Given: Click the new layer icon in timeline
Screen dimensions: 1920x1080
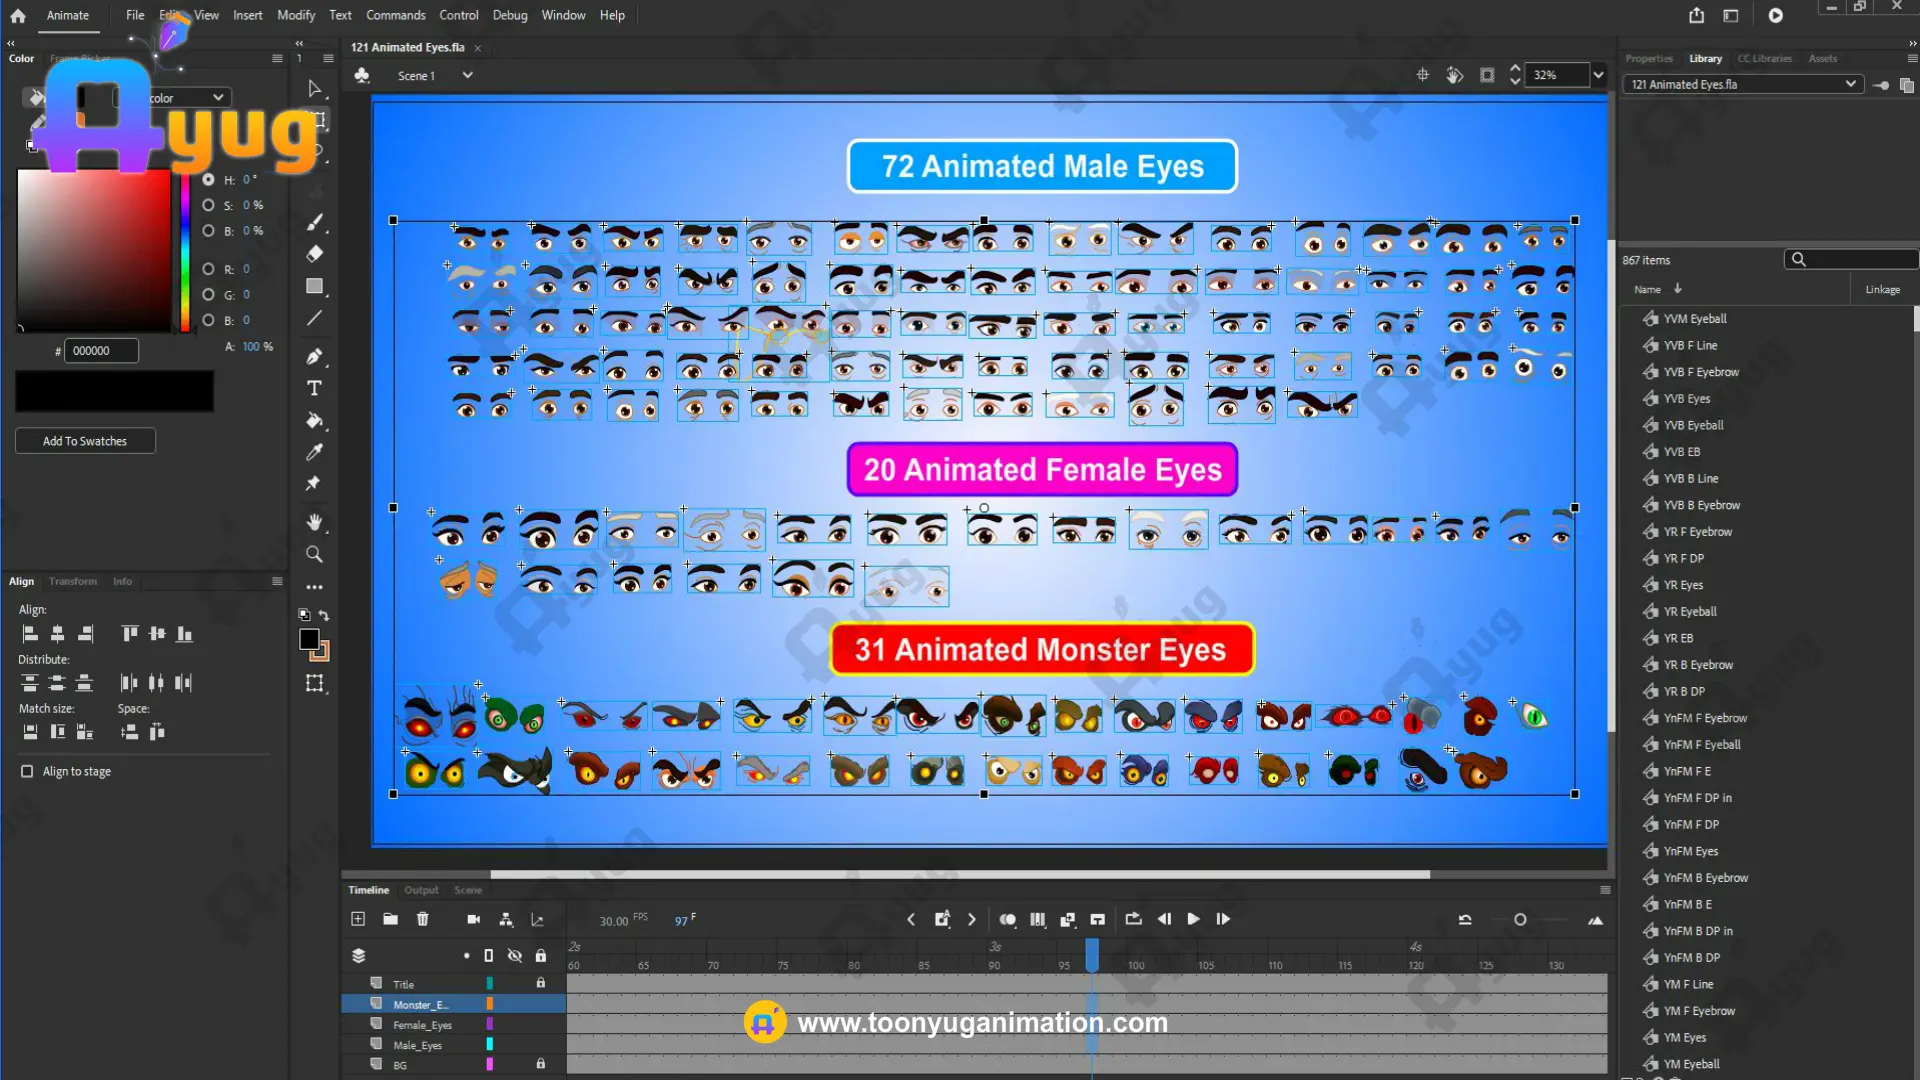Looking at the screenshot, I should click(358, 919).
